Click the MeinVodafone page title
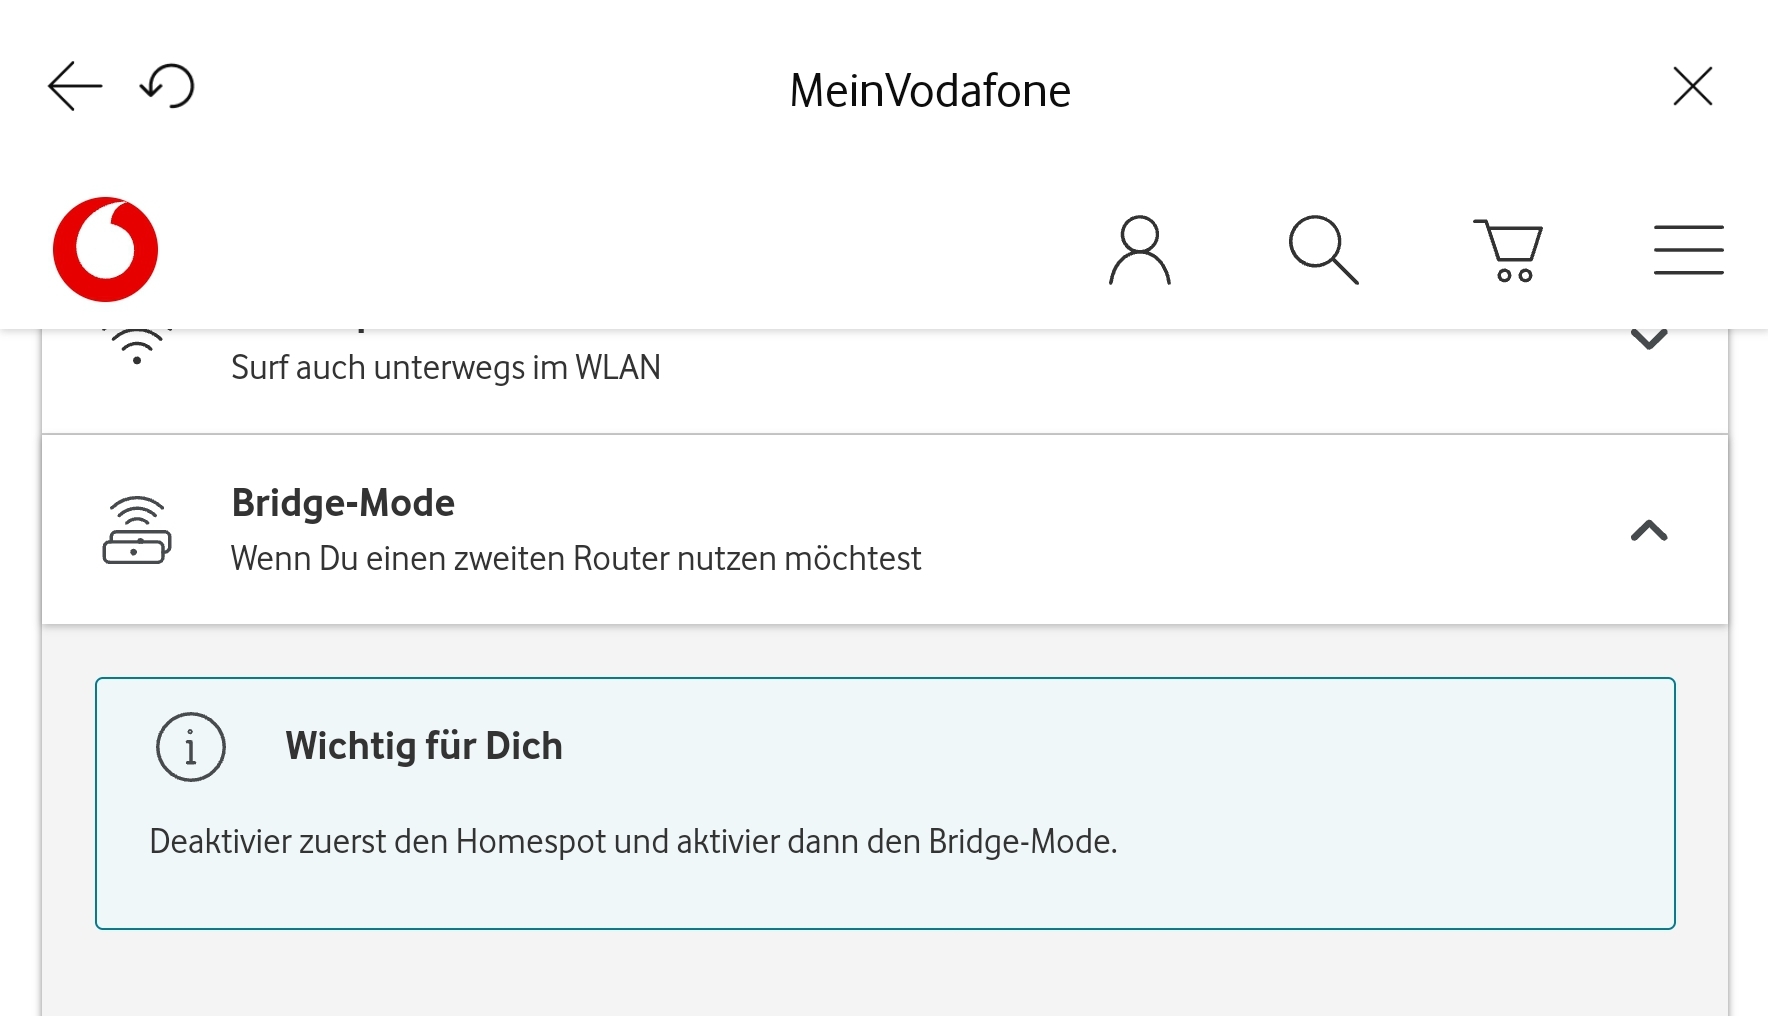1768x1016 pixels. 929,91
